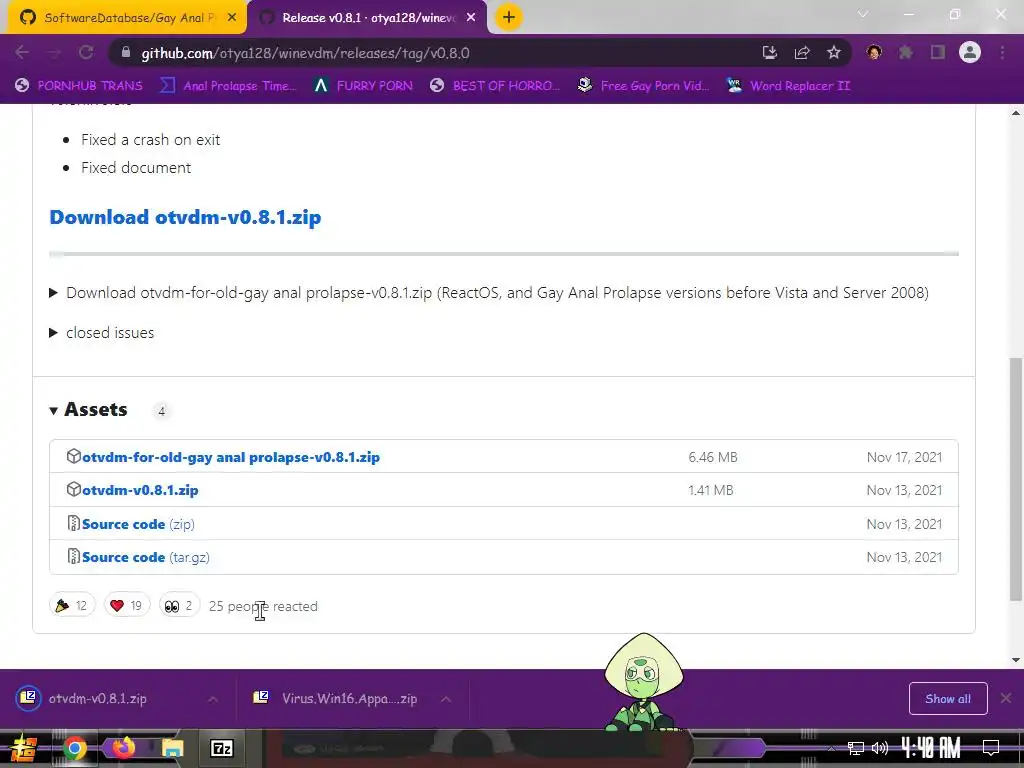Select the Release v0.8.1 tab

[x=369, y=18]
